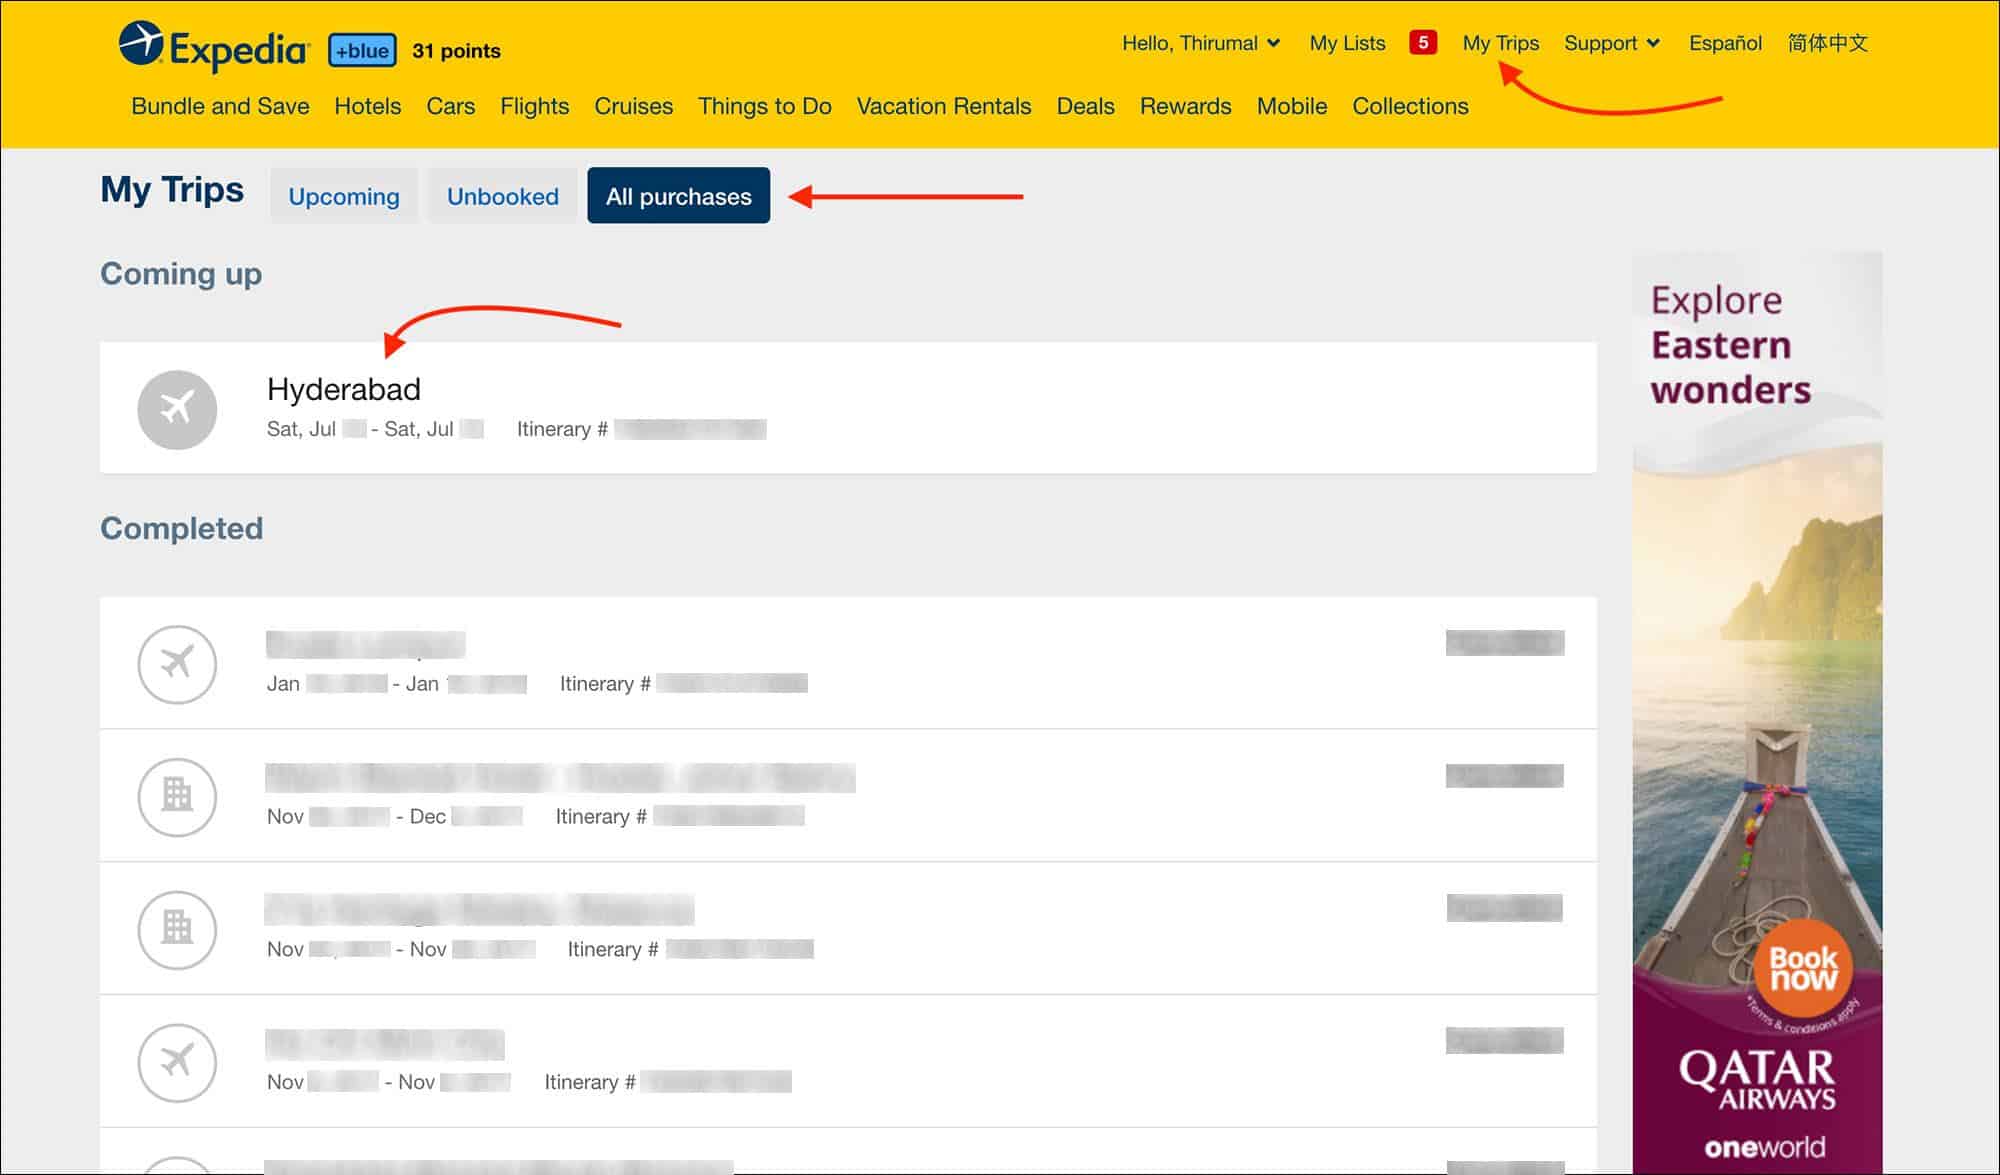Open the Mobile page
The image size is (2000, 1175).
pyautogui.click(x=1292, y=106)
